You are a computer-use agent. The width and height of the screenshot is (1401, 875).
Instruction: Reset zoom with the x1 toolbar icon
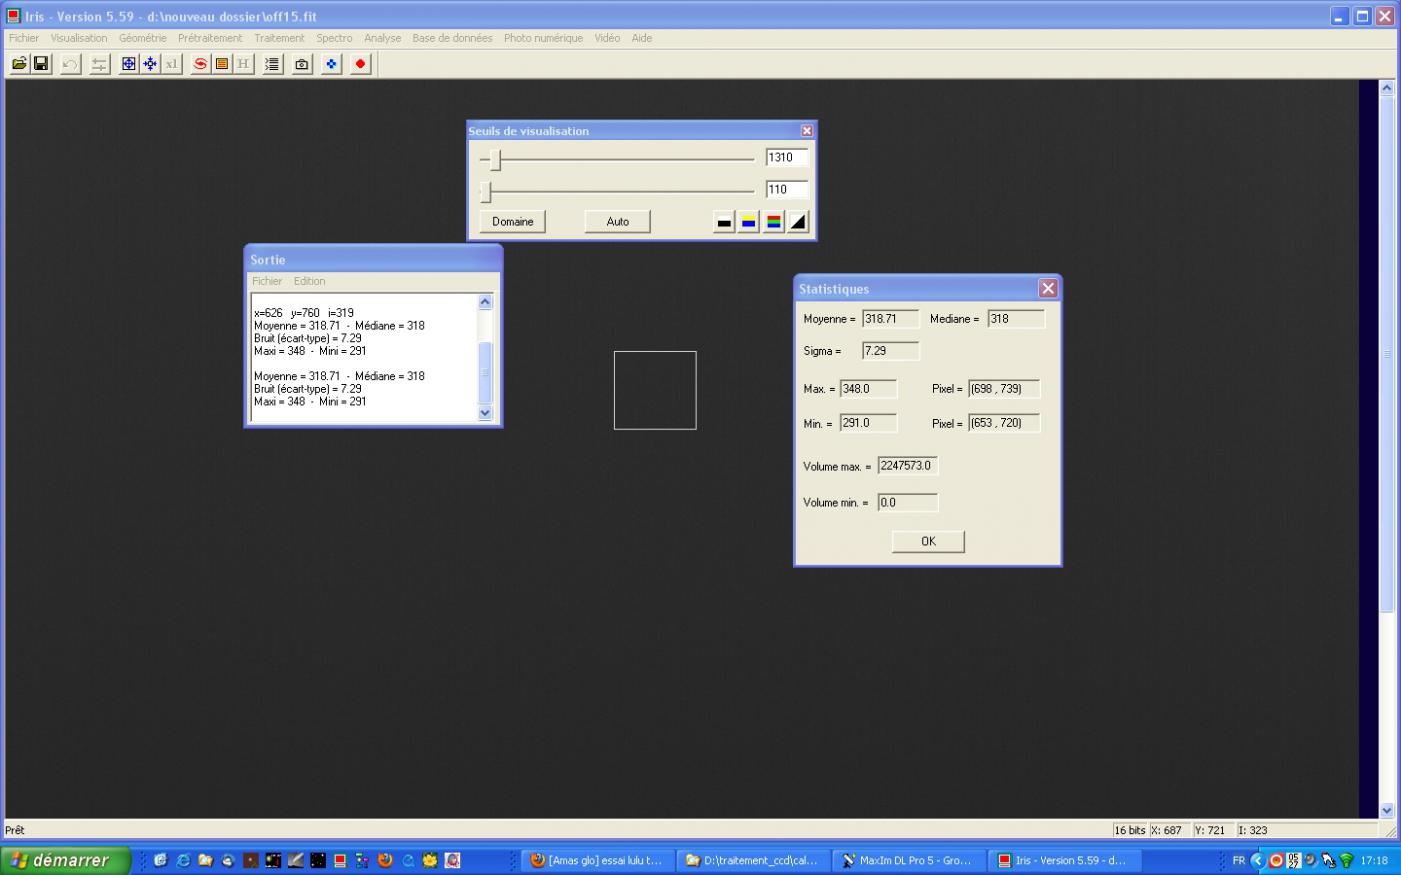pos(172,64)
